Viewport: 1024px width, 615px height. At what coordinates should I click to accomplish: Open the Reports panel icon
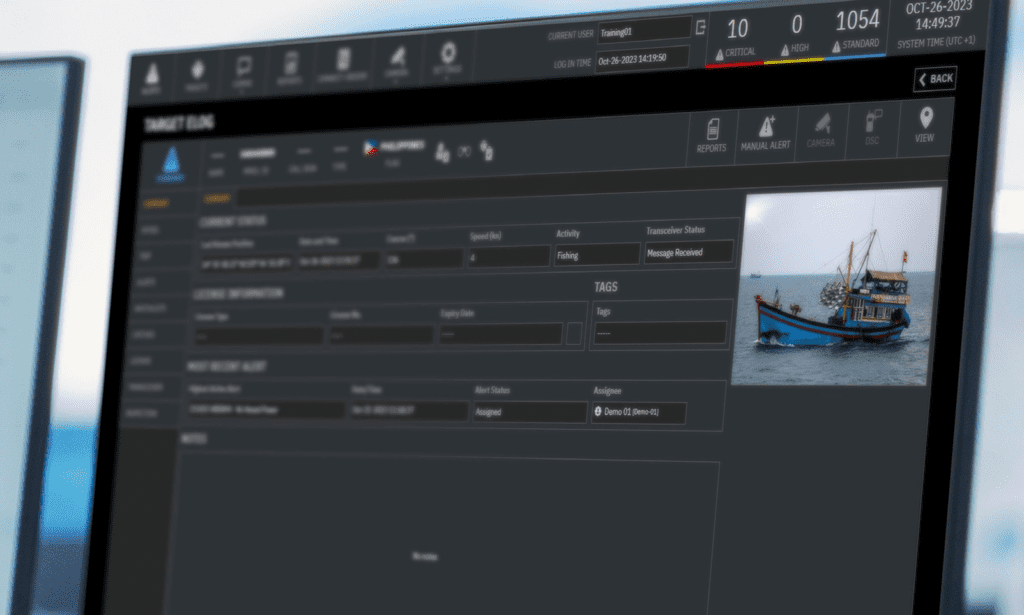click(x=714, y=133)
